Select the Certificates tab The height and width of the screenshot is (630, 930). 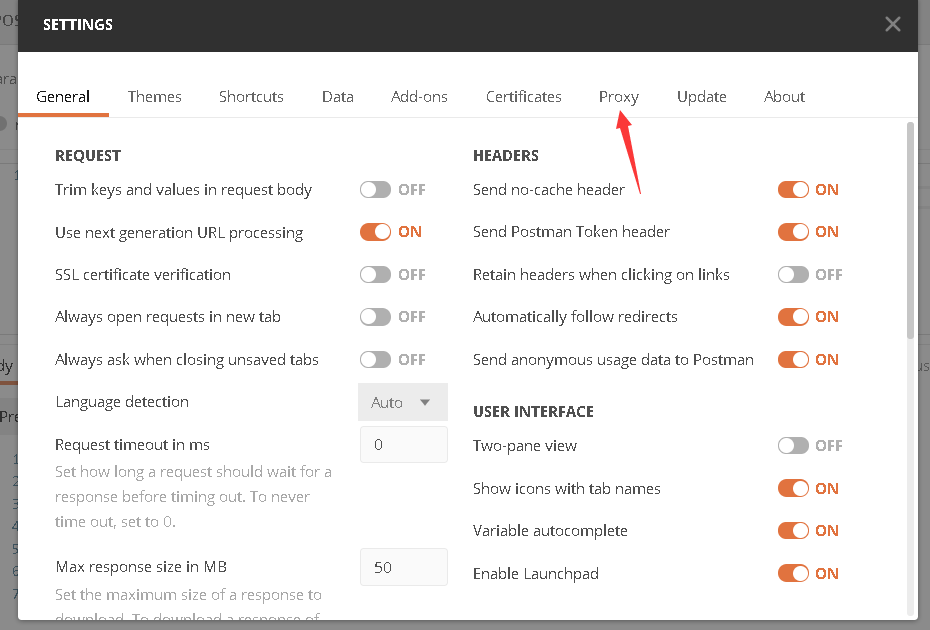pyautogui.click(x=523, y=96)
